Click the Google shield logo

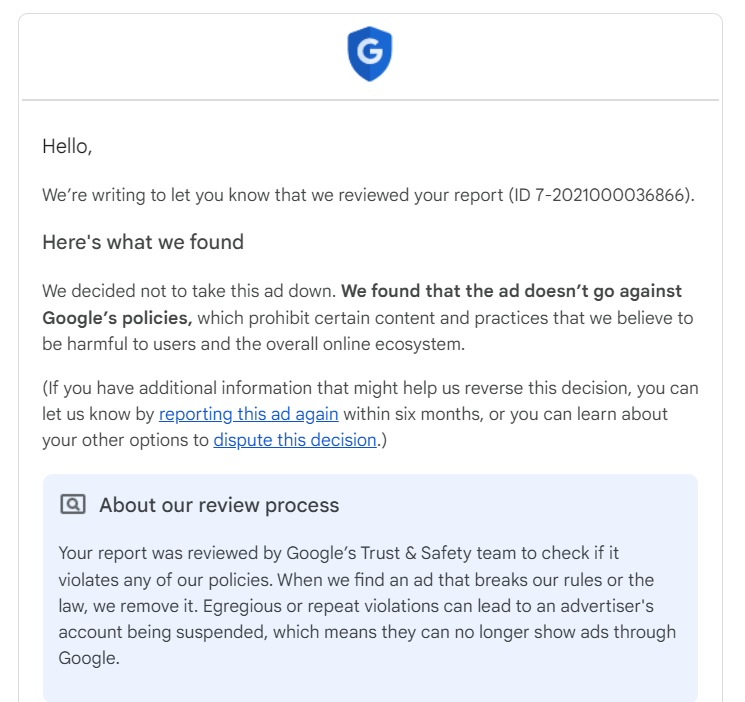370,54
